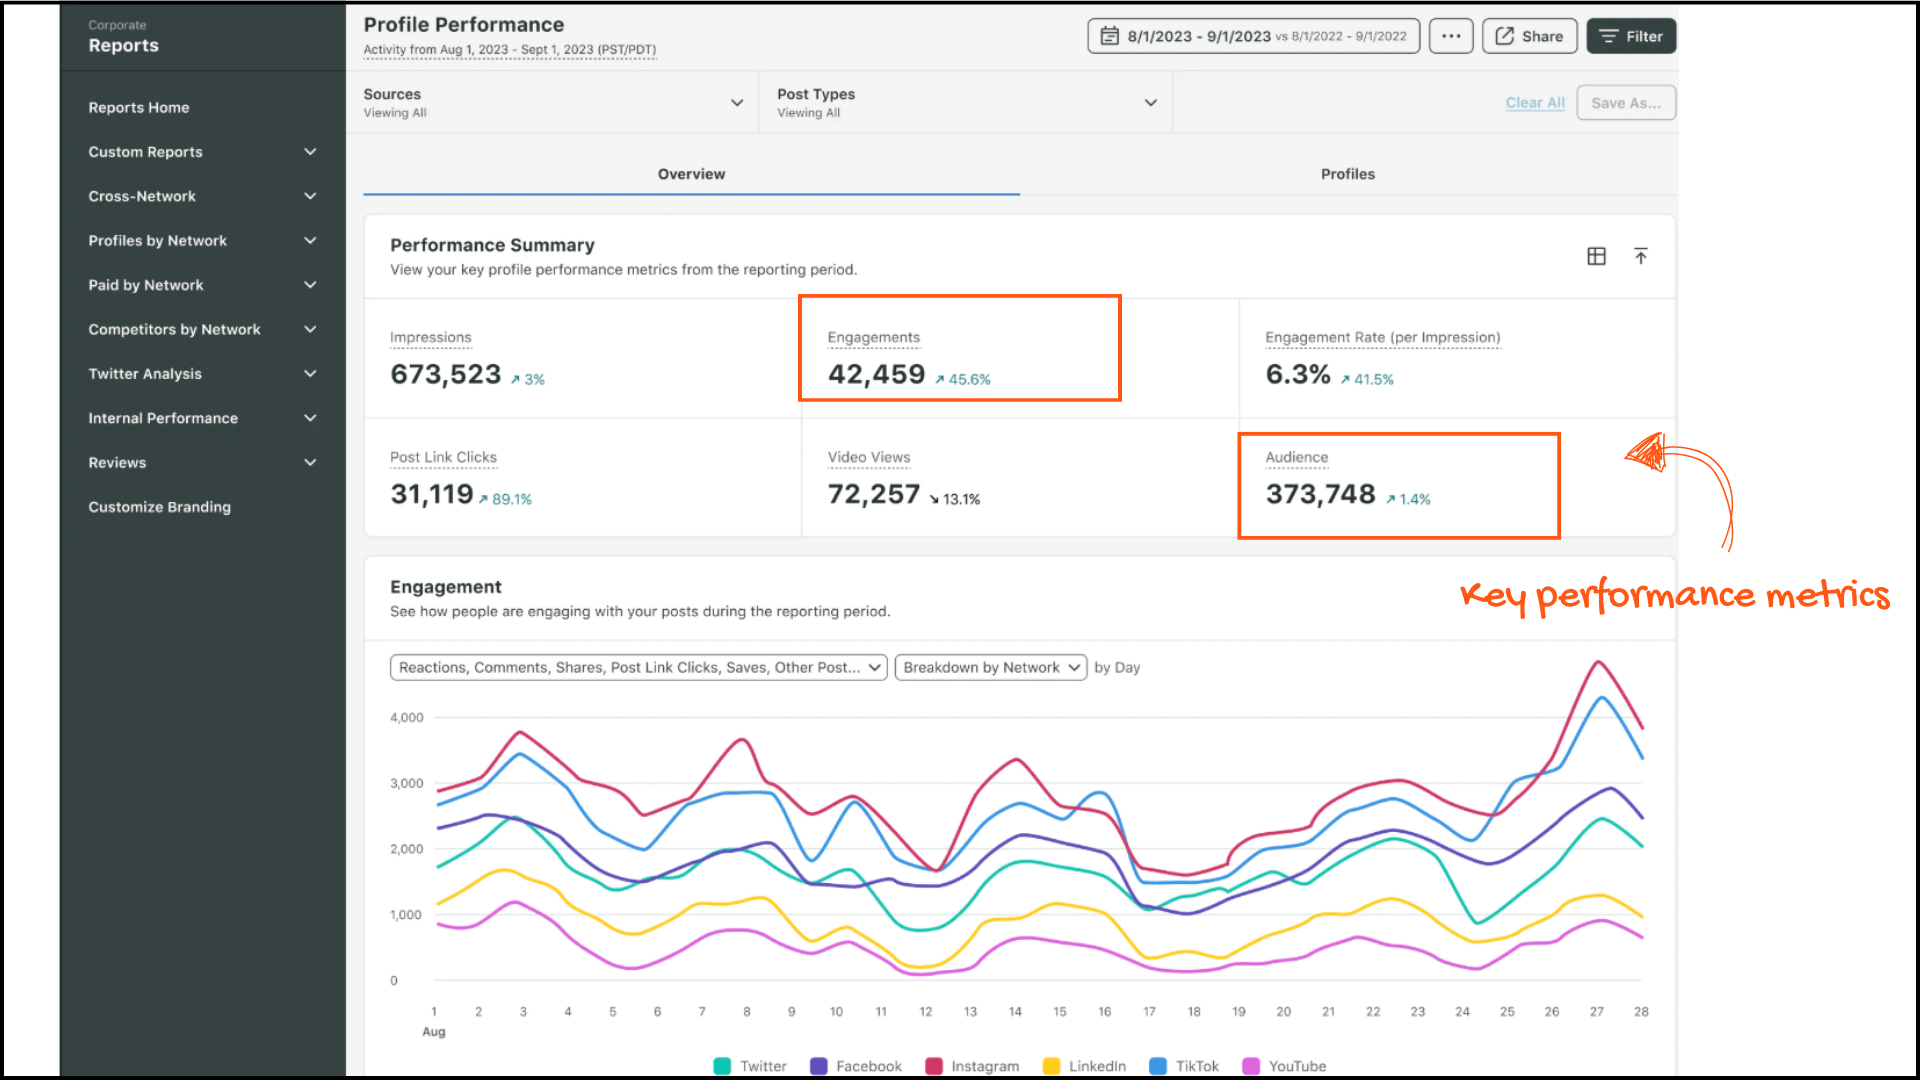1920x1080 pixels.
Task: Click the Save As... button
Action: pyautogui.click(x=1626, y=102)
